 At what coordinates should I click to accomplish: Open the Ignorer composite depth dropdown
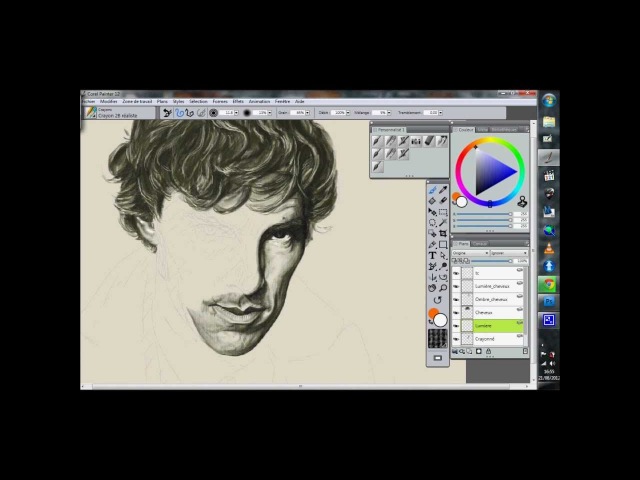pyautogui.click(x=509, y=253)
